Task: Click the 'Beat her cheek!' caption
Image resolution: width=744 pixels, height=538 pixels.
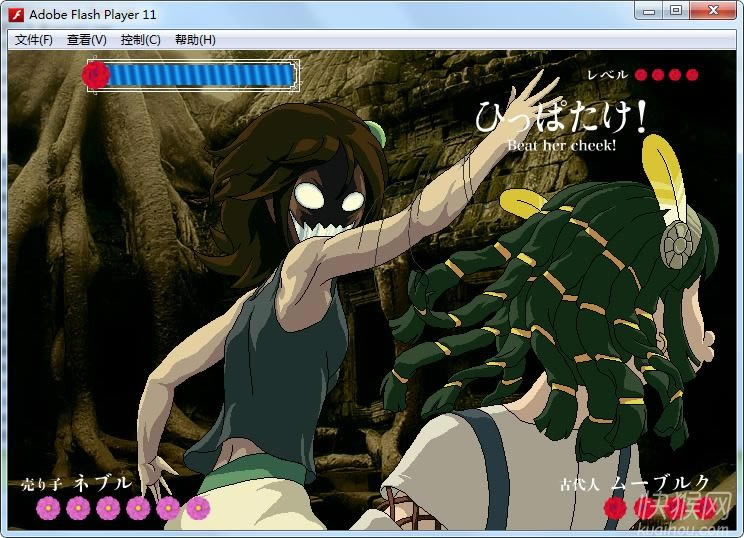Action: (561, 146)
